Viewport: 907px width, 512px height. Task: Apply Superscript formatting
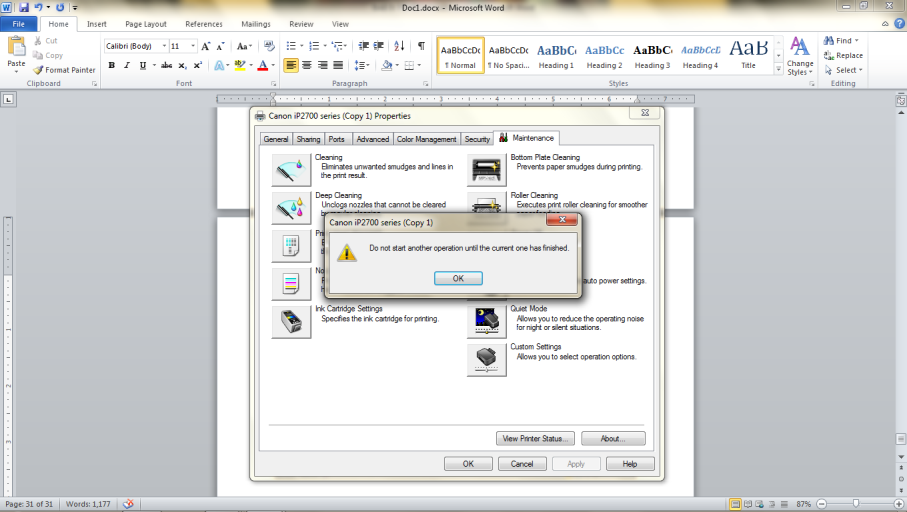click(197, 65)
